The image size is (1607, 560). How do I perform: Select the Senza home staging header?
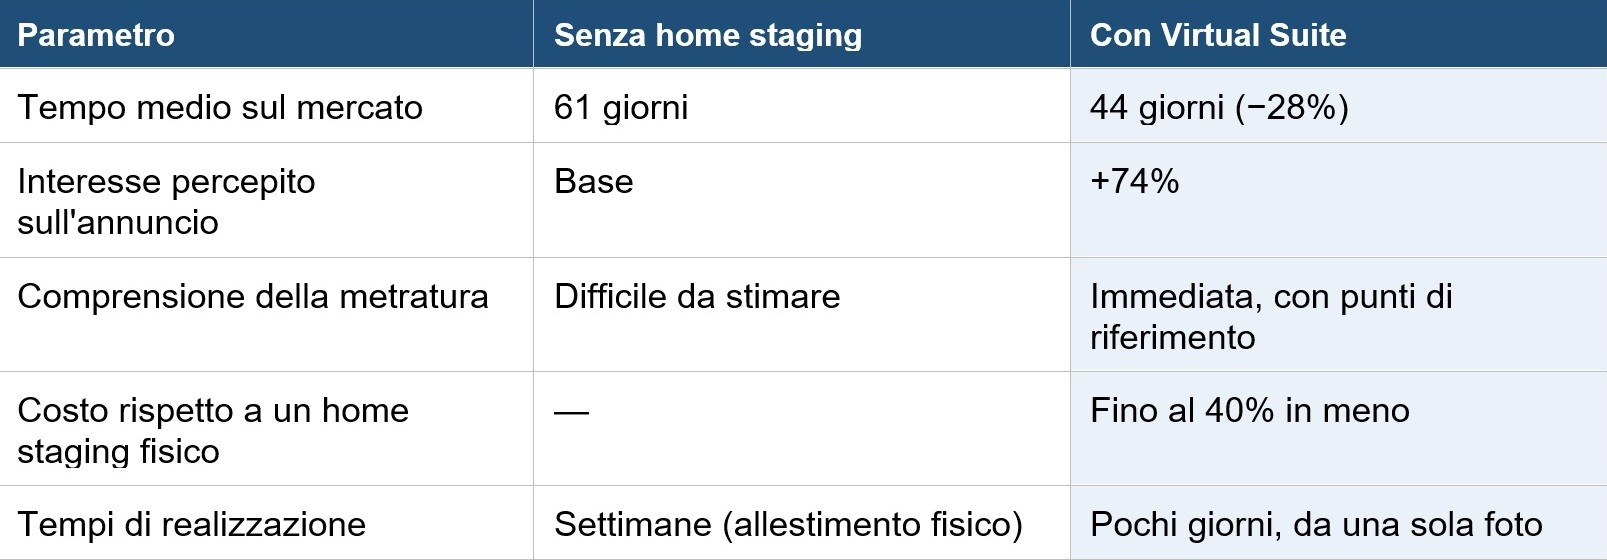click(x=802, y=34)
